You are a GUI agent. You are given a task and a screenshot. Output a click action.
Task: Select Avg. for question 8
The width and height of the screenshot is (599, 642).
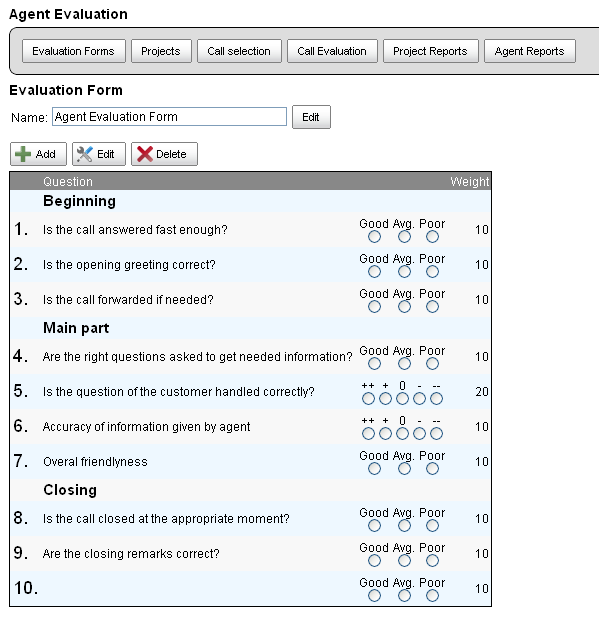404,526
